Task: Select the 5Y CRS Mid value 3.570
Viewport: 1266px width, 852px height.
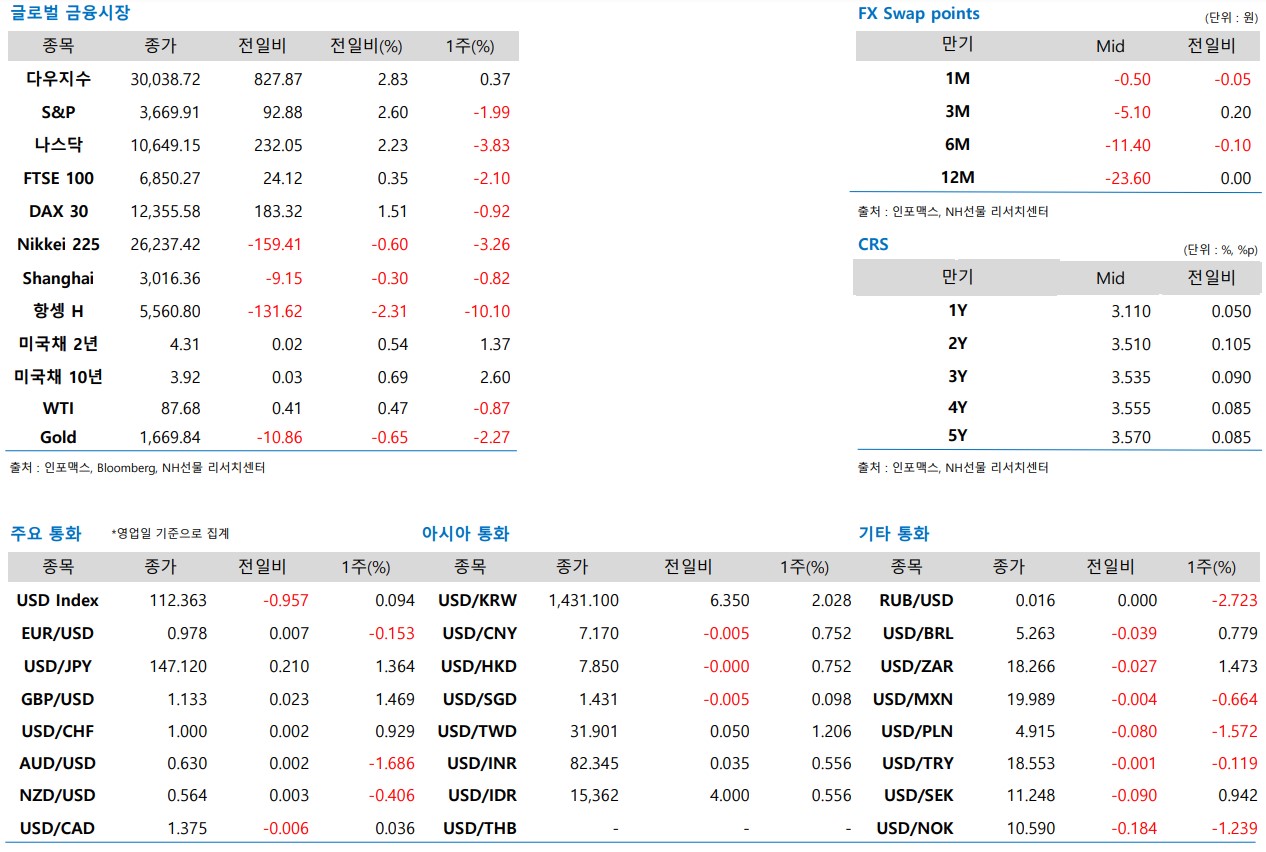Action: 1130,437
